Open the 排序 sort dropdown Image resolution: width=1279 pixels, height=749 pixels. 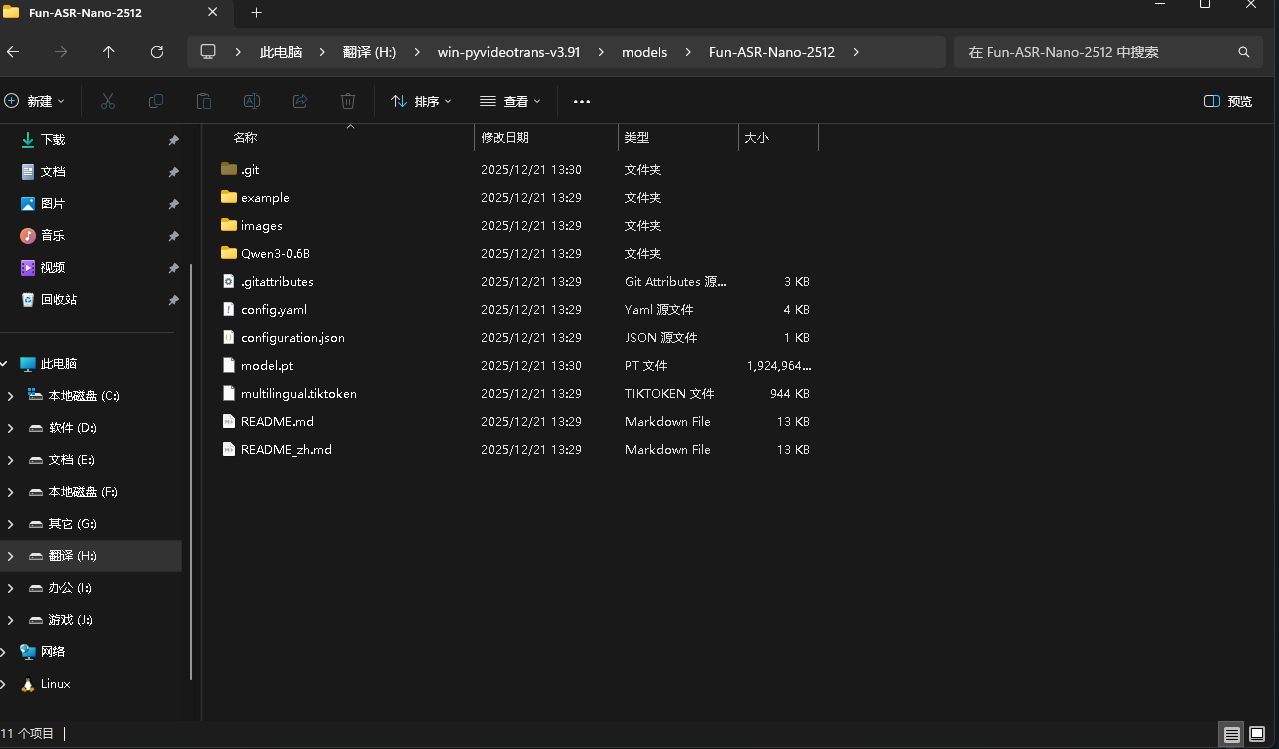(x=421, y=101)
